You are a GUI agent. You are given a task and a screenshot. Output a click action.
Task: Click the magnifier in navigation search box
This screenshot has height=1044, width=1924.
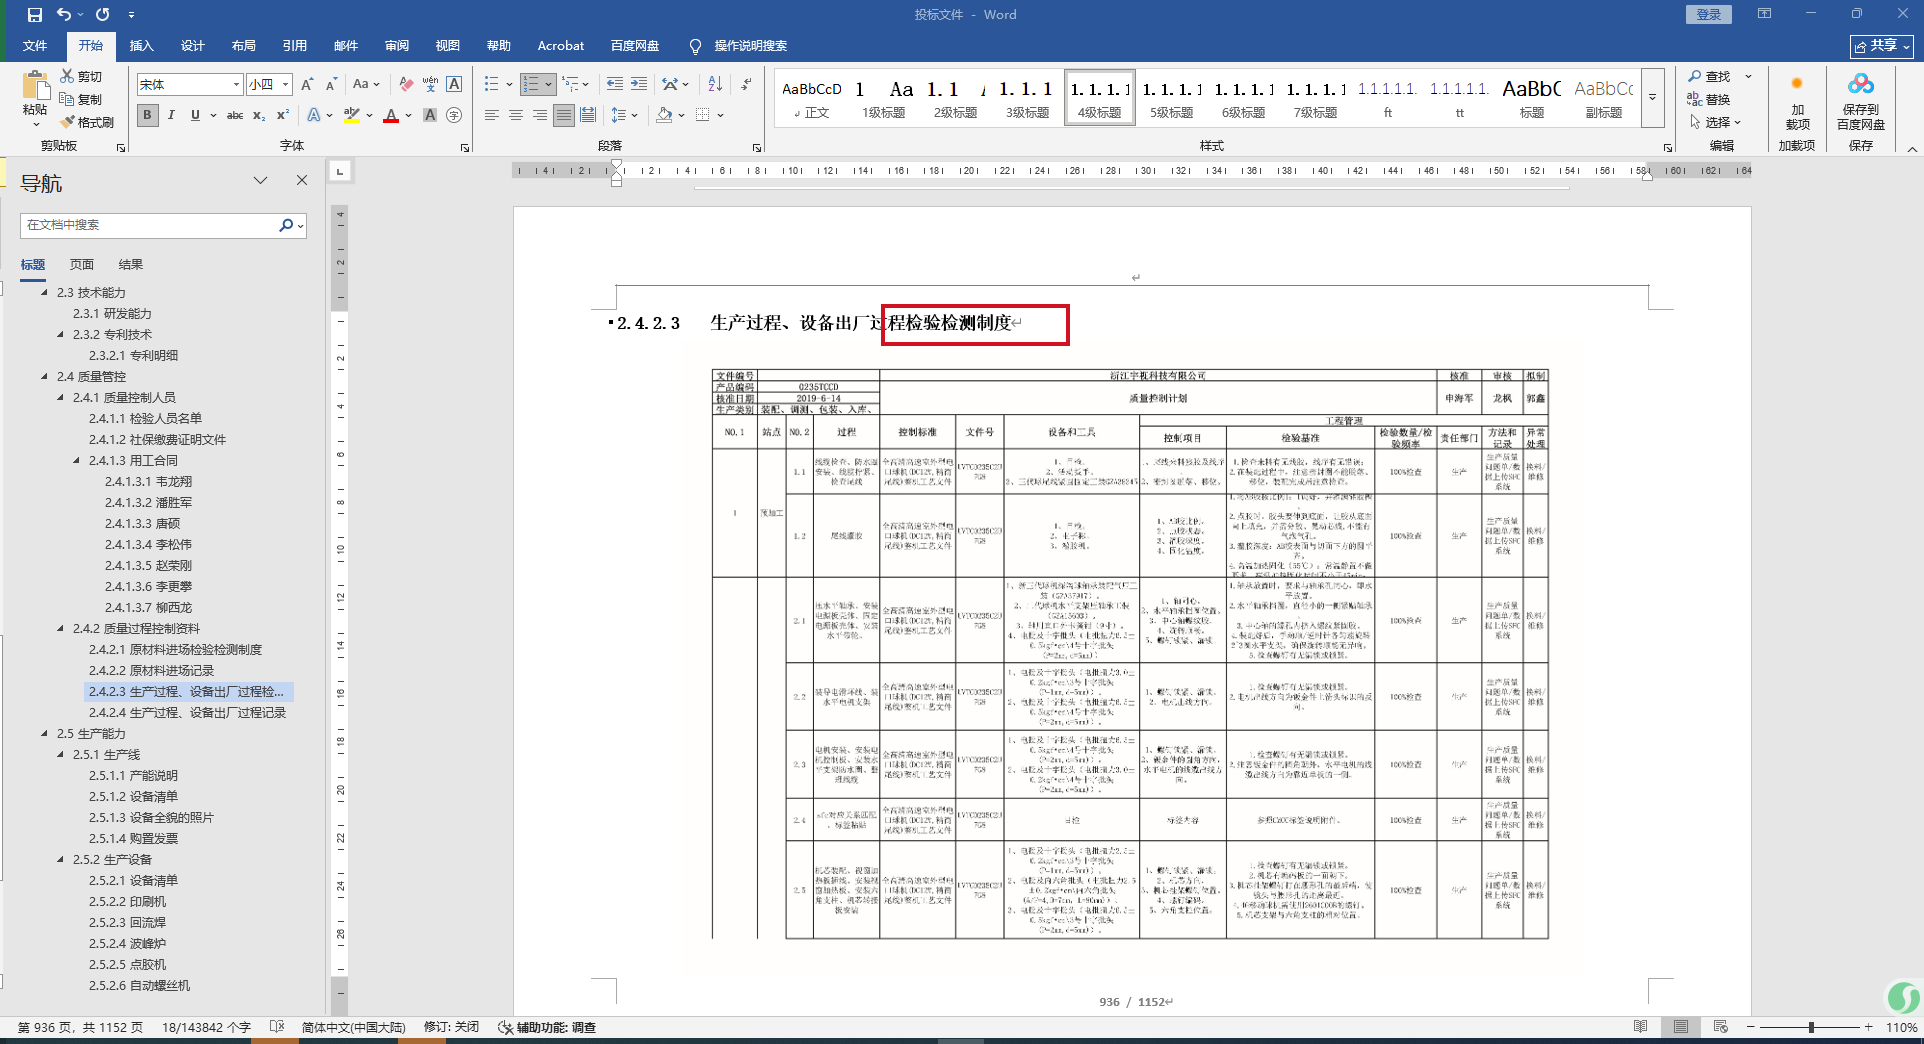click(x=286, y=225)
